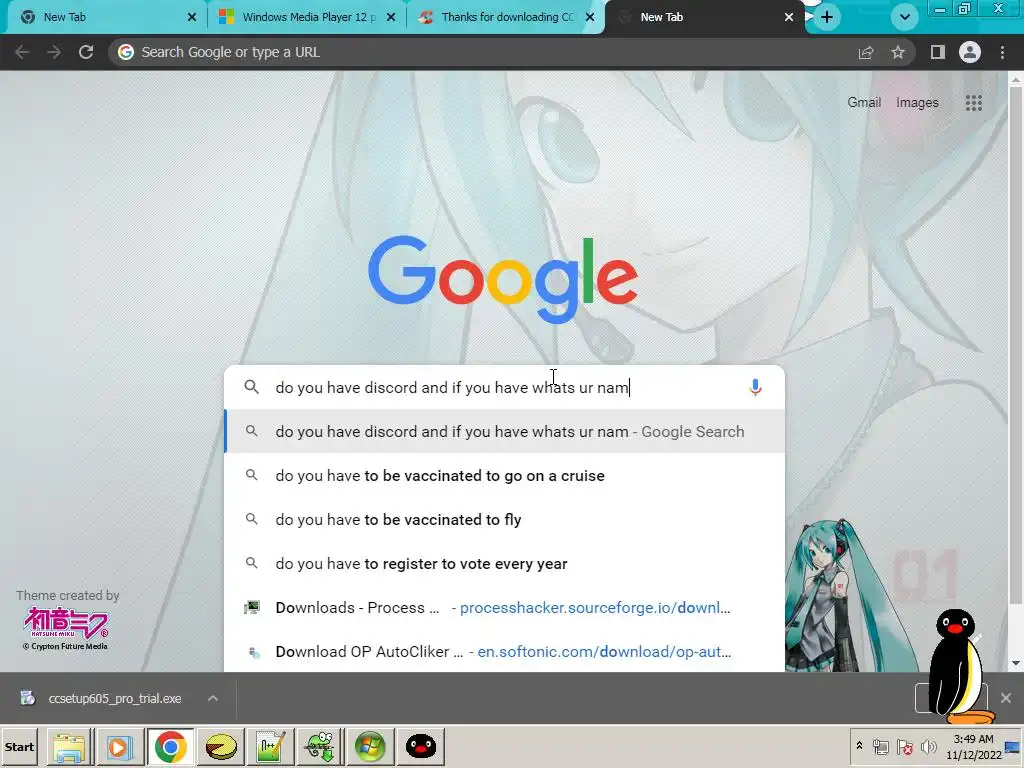The height and width of the screenshot is (768, 1024).
Task: Click the browser back arrow
Action: point(22,52)
